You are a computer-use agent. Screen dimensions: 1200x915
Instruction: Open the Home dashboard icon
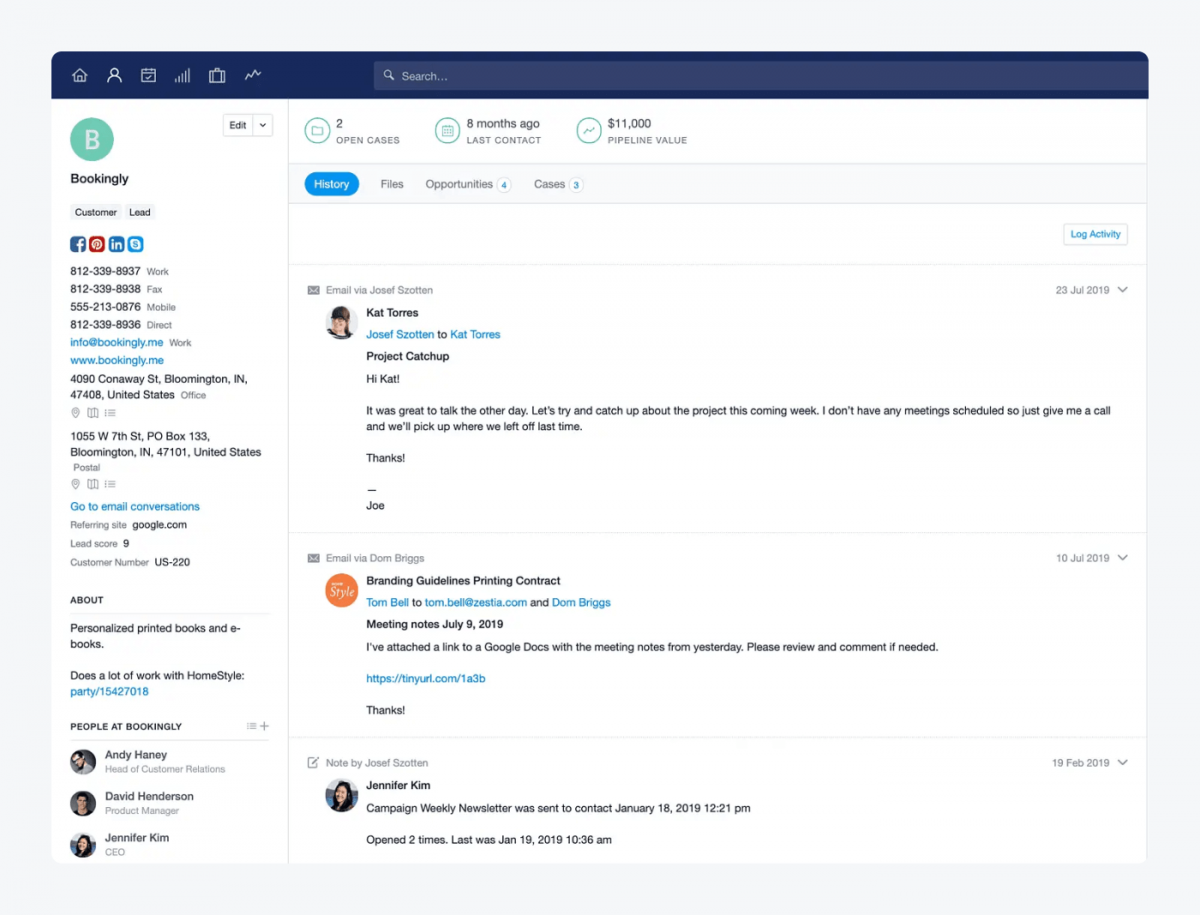click(80, 75)
